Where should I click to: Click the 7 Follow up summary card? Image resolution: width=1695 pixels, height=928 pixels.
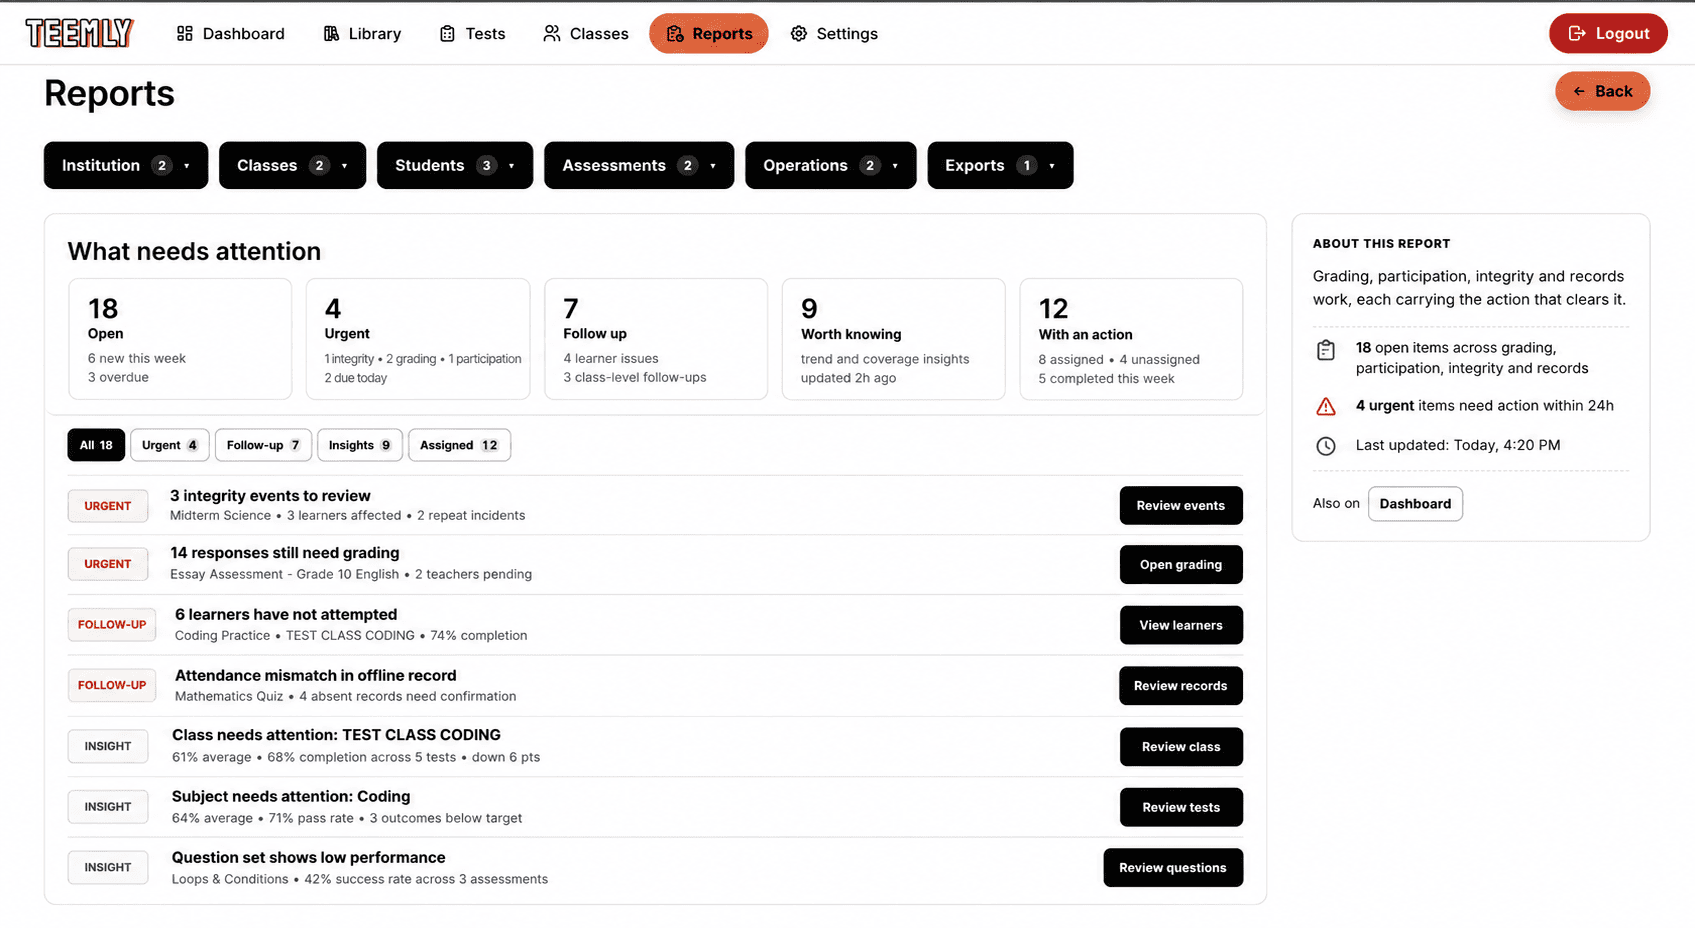(x=656, y=339)
